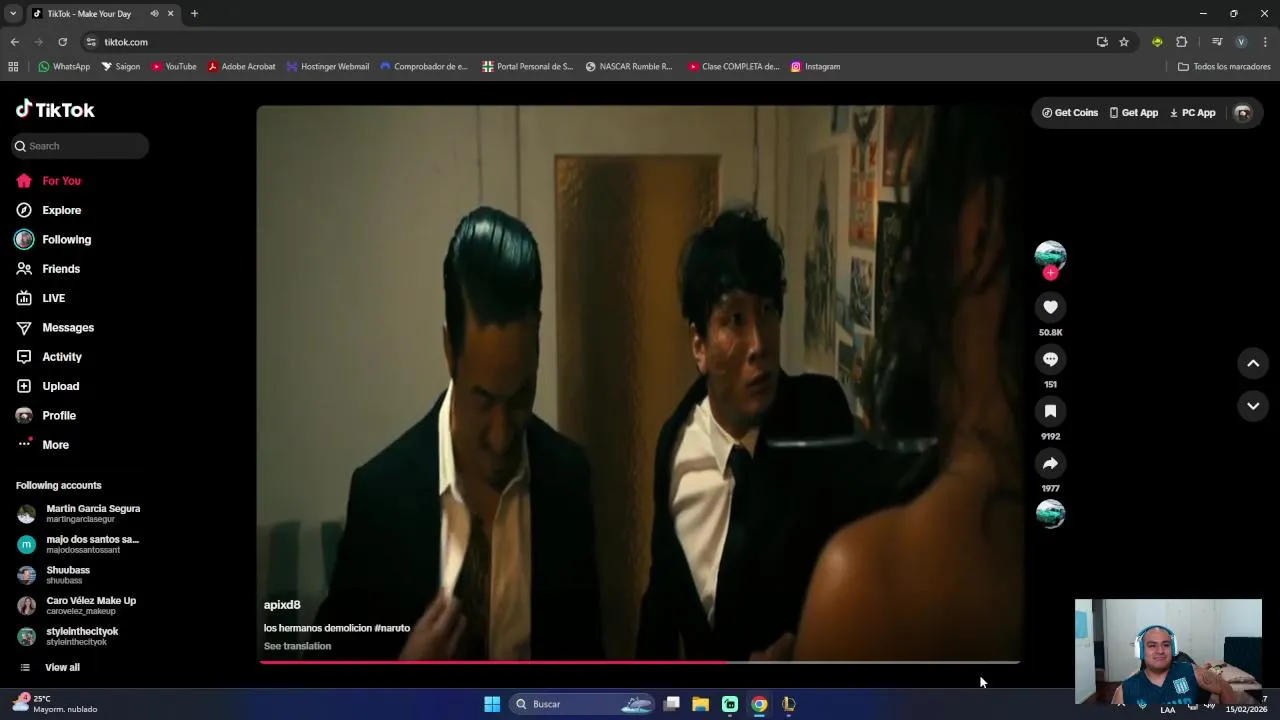
Task: Click the TikTok search field
Action: (x=80, y=146)
